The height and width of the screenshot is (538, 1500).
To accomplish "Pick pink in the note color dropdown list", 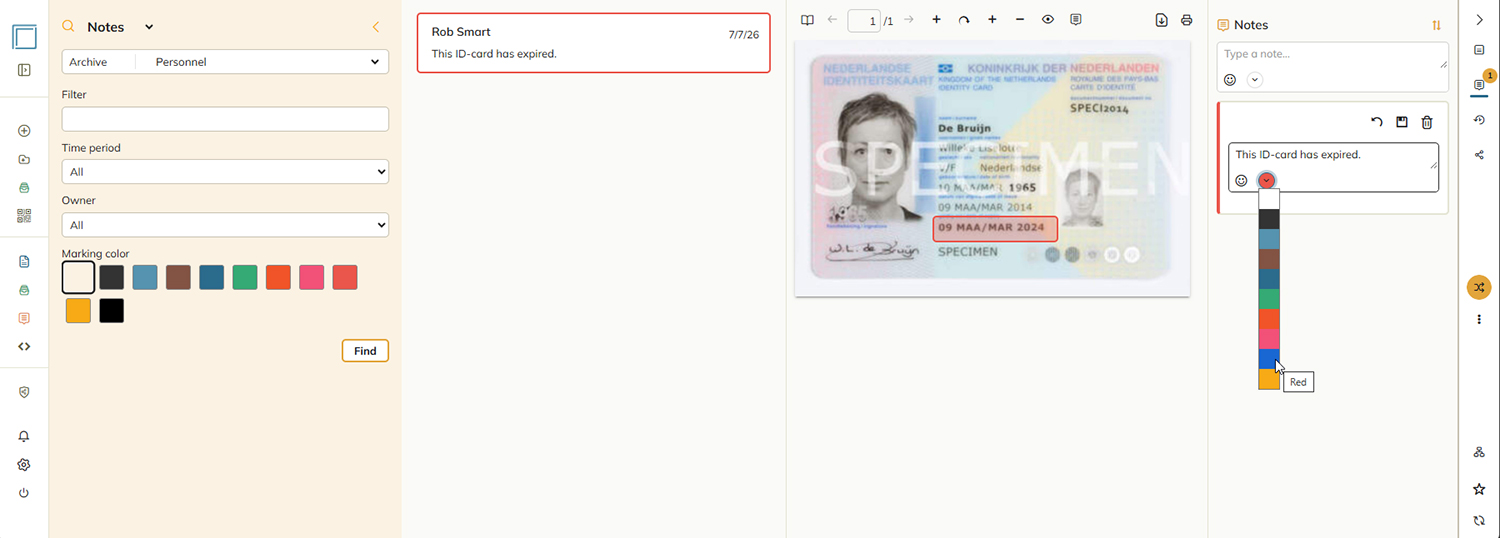I will pyautogui.click(x=1269, y=339).
